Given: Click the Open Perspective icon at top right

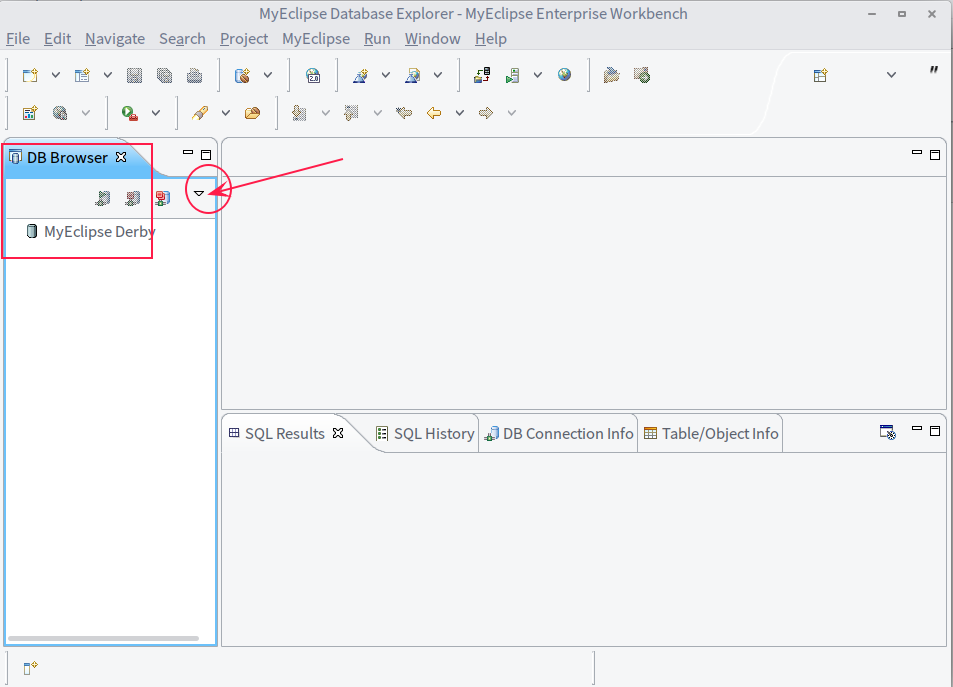Looking at the screenshot, I should (x=821, y=75).
